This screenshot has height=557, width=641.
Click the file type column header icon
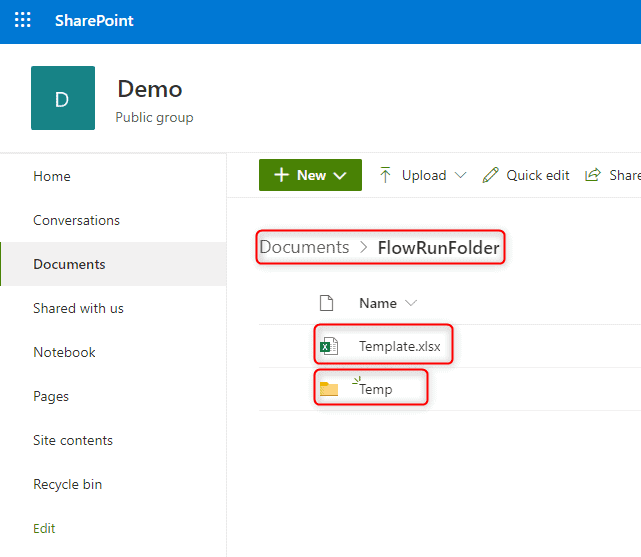click(x=325, y=303)
